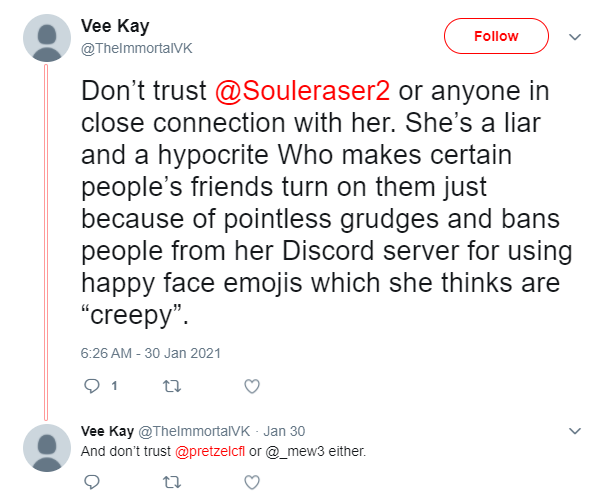View the reply count of 1 on main tweet
Viewport: 603px width, 496px height.
[x=114, y=386]
